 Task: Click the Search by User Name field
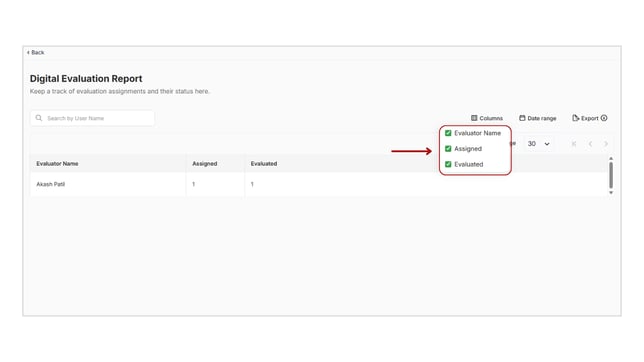(x=92, y=118)
